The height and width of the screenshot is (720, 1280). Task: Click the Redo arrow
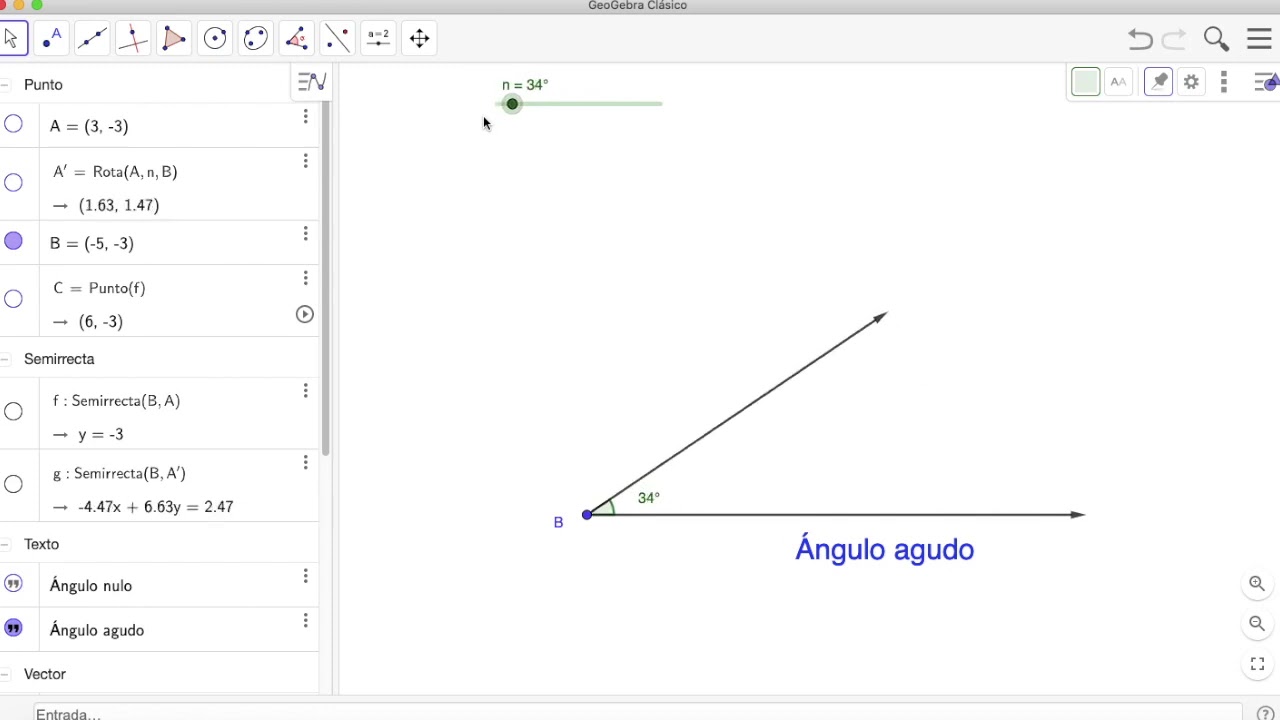pos(1174,39)
